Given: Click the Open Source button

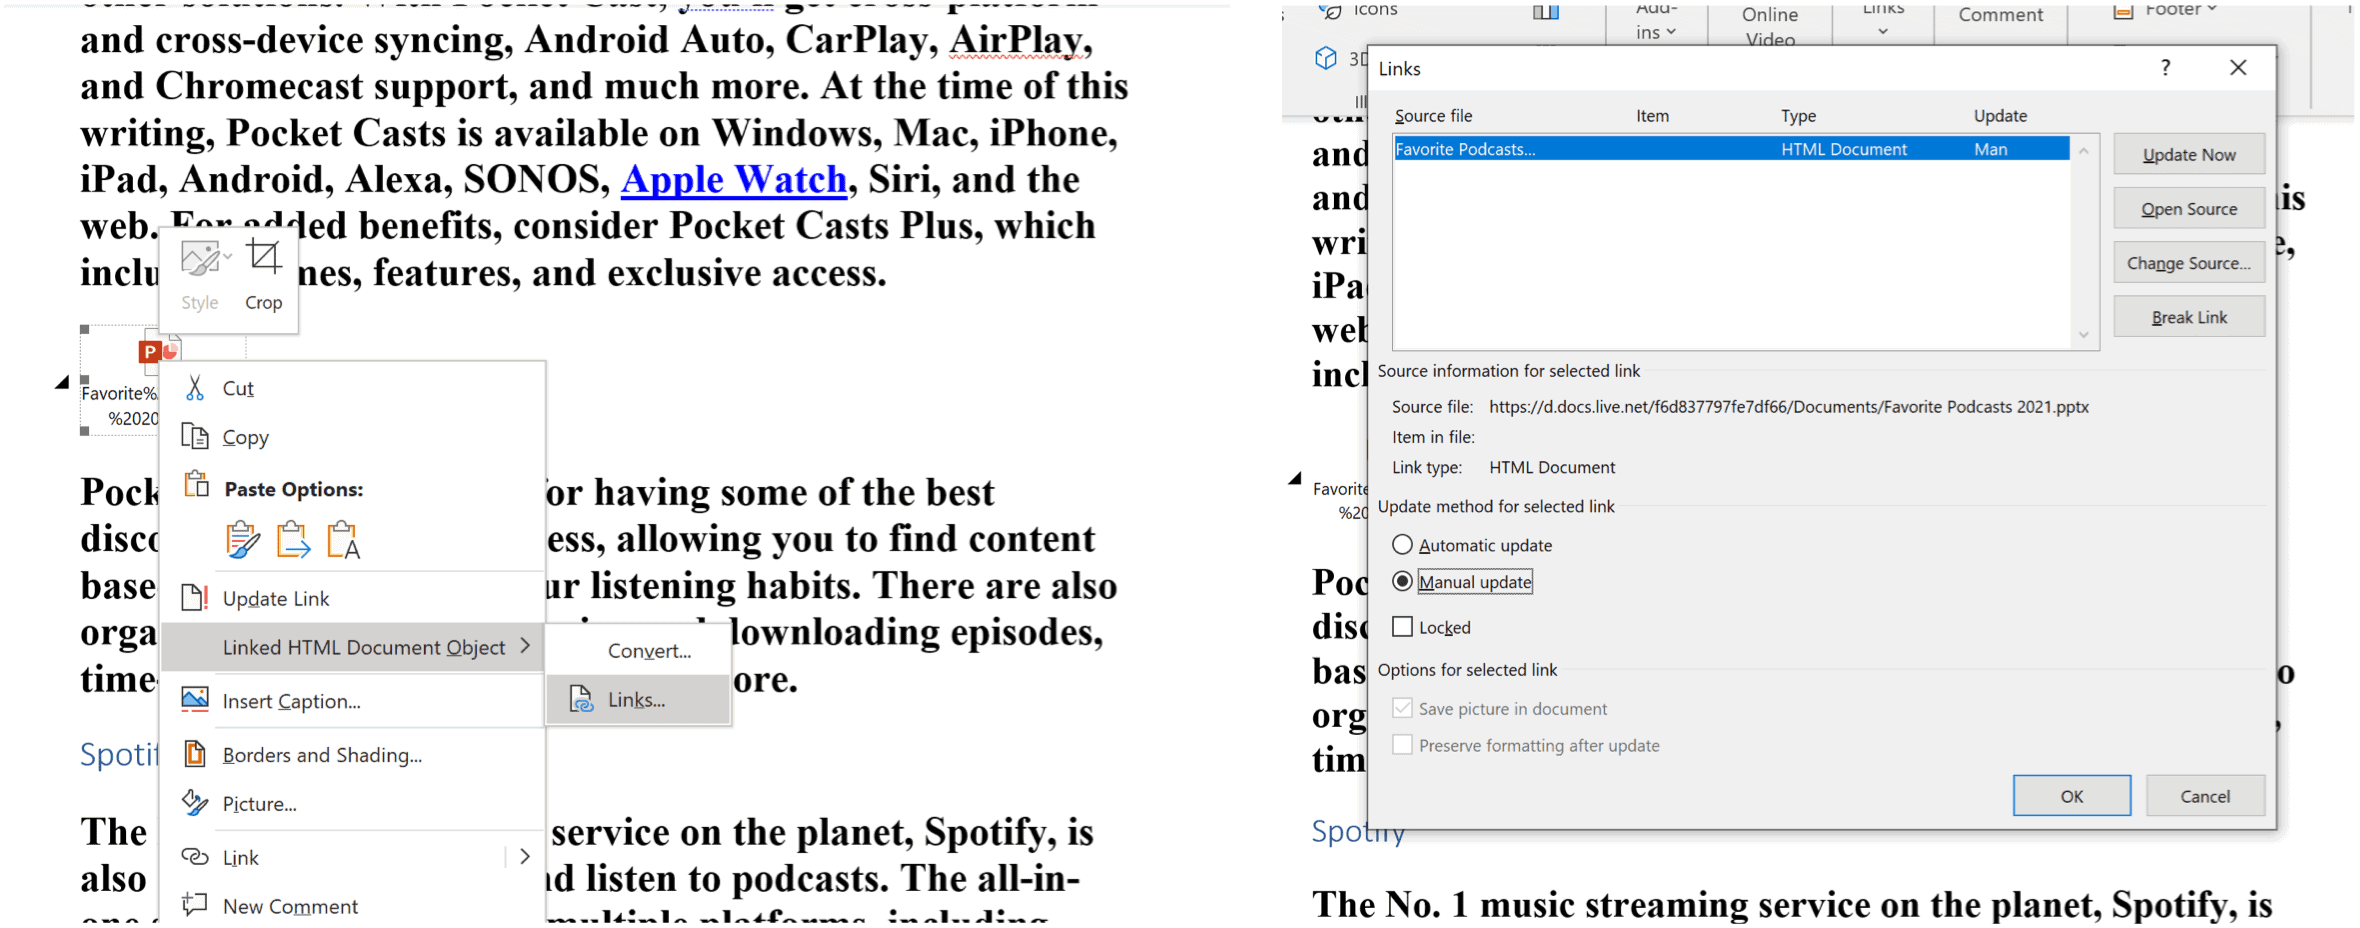Looking at the screenshot, I should point(2189,209).
